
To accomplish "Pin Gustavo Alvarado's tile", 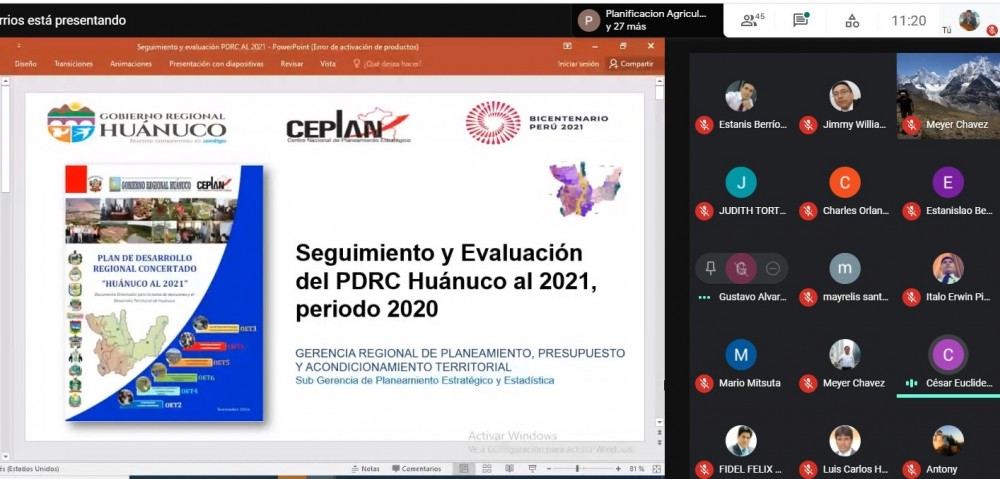I will [x=710, y=268].
